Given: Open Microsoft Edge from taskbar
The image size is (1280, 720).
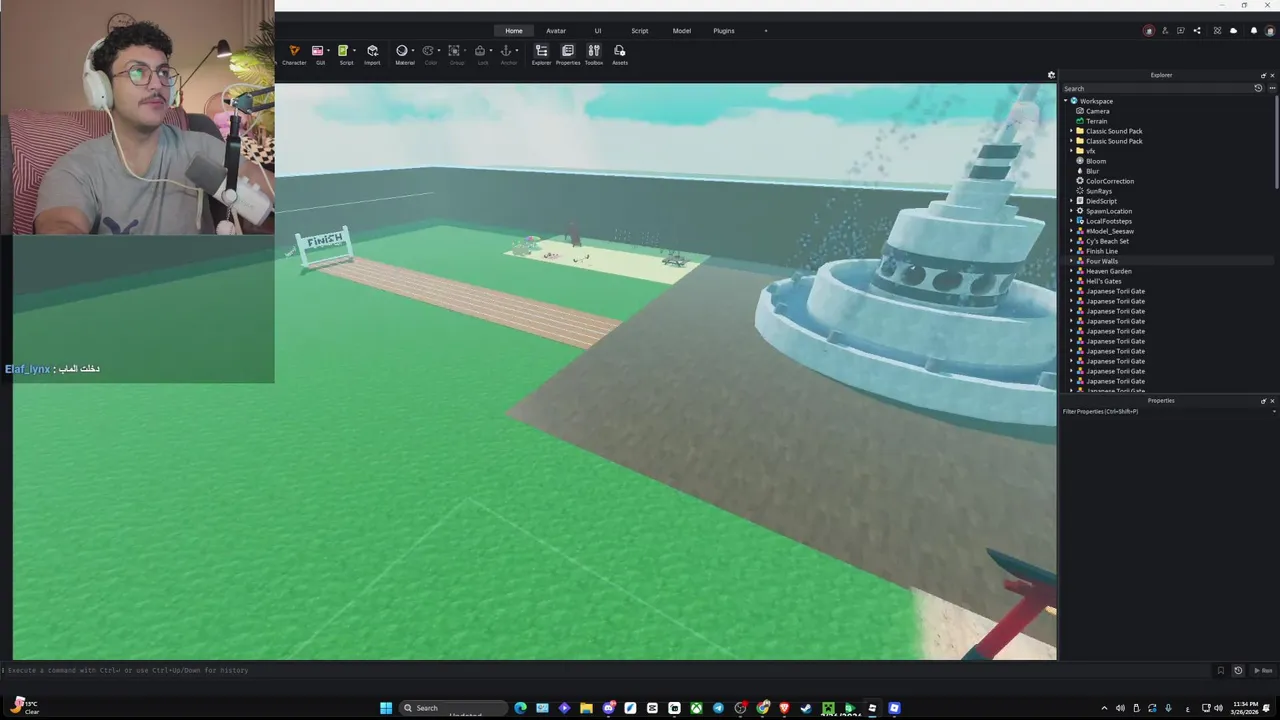Looking at the screenshot, I should coord(520,708).
